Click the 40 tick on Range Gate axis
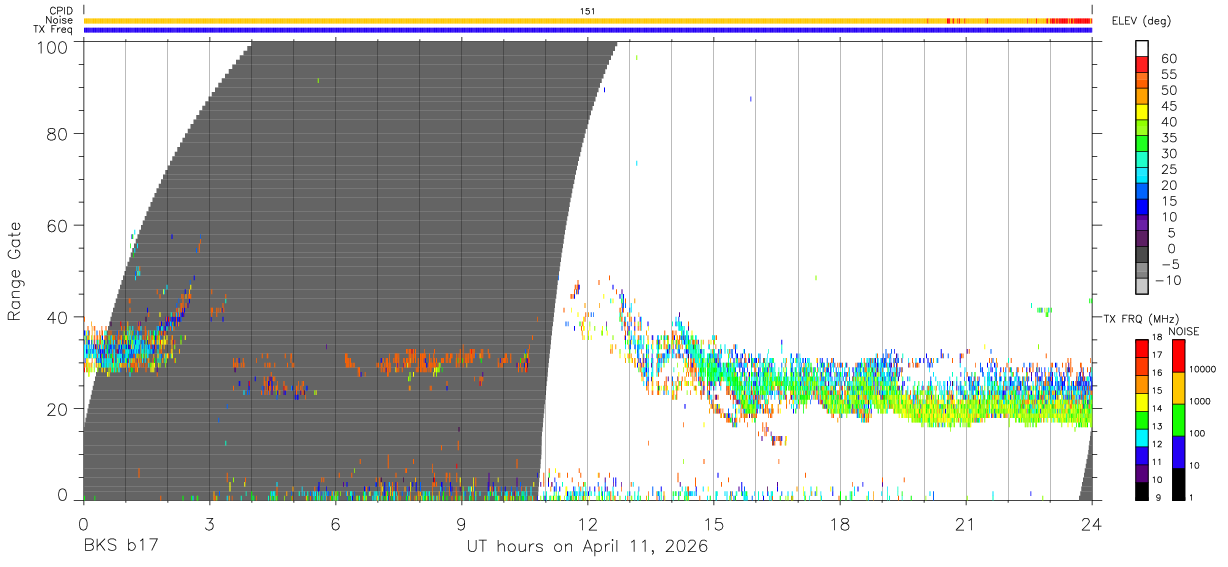This screenshot has width=1228, height=567. click(56, 317)
